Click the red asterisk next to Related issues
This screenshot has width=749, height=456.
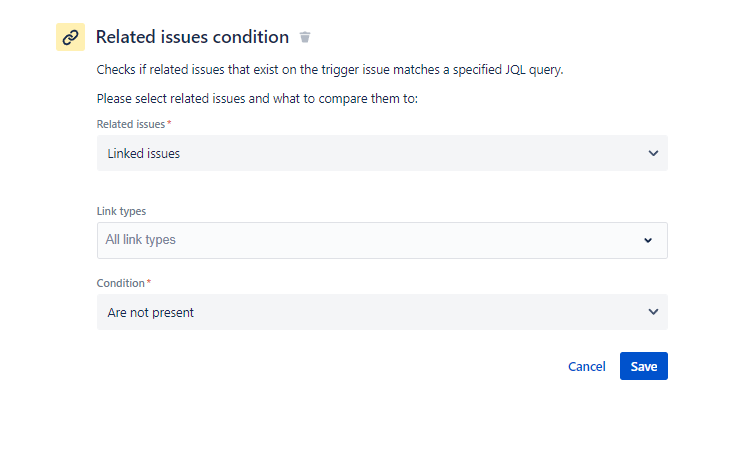click(x=169, y=123)
